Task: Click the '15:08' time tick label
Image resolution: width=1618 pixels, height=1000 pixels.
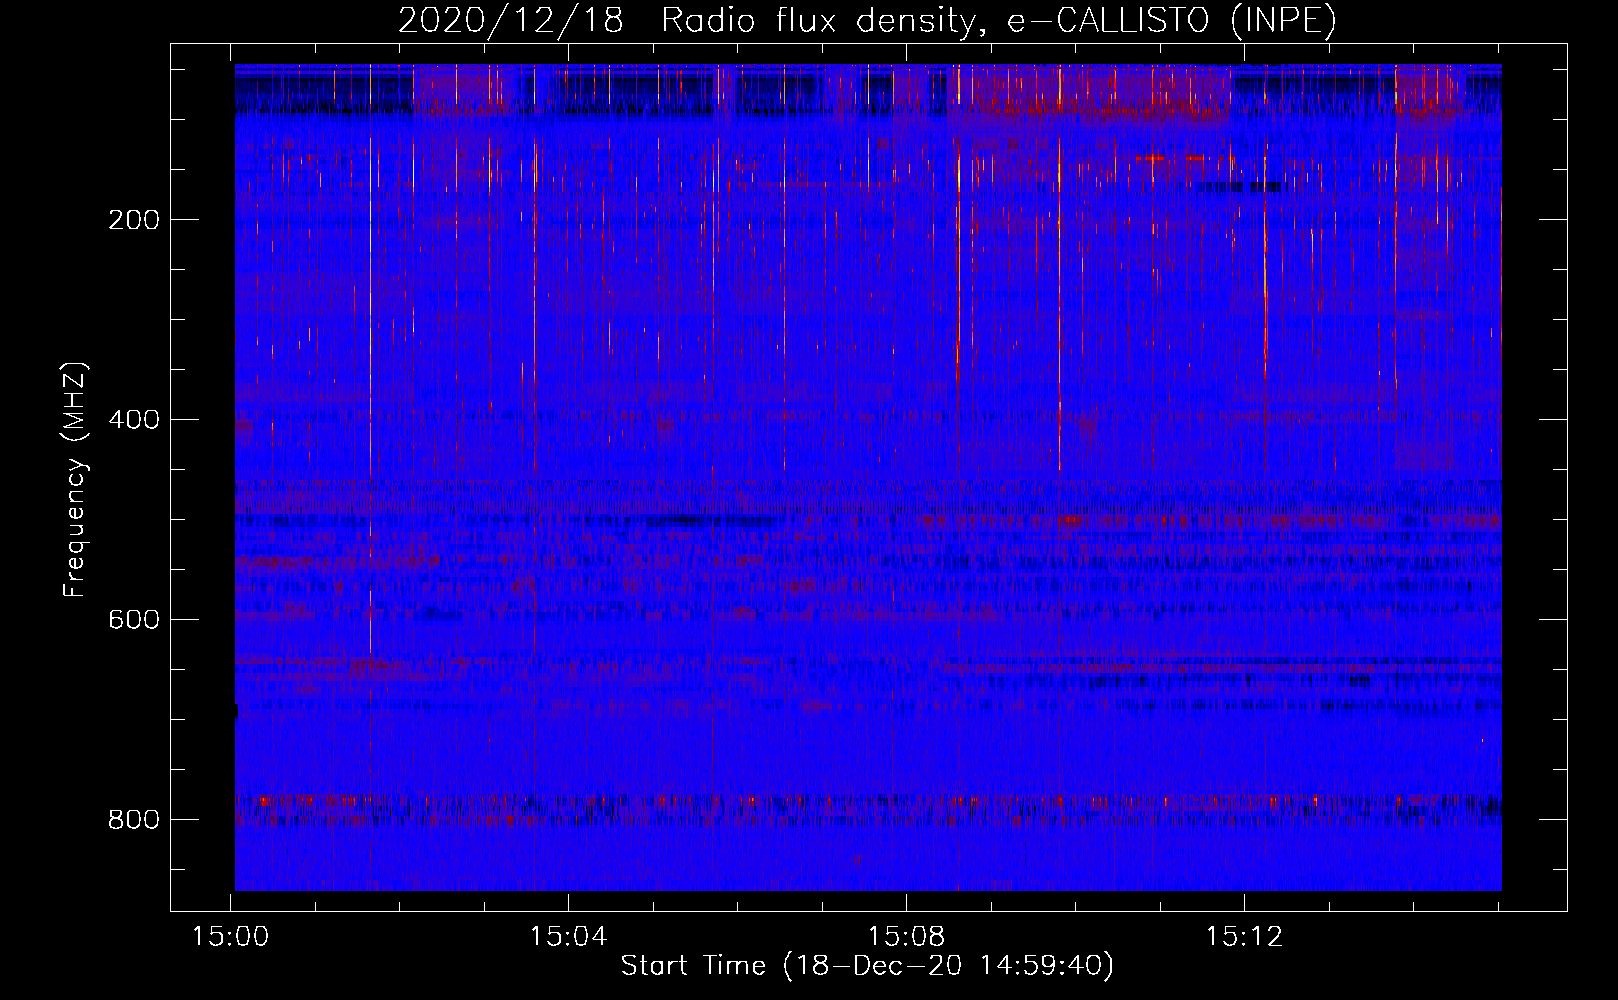Action: (x=906, y=937)
